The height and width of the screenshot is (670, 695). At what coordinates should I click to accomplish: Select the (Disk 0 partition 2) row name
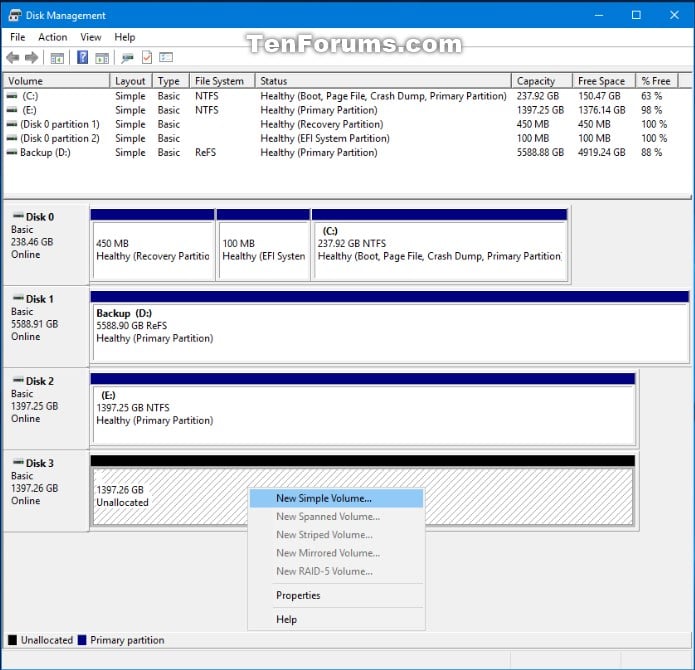[60, 138]
